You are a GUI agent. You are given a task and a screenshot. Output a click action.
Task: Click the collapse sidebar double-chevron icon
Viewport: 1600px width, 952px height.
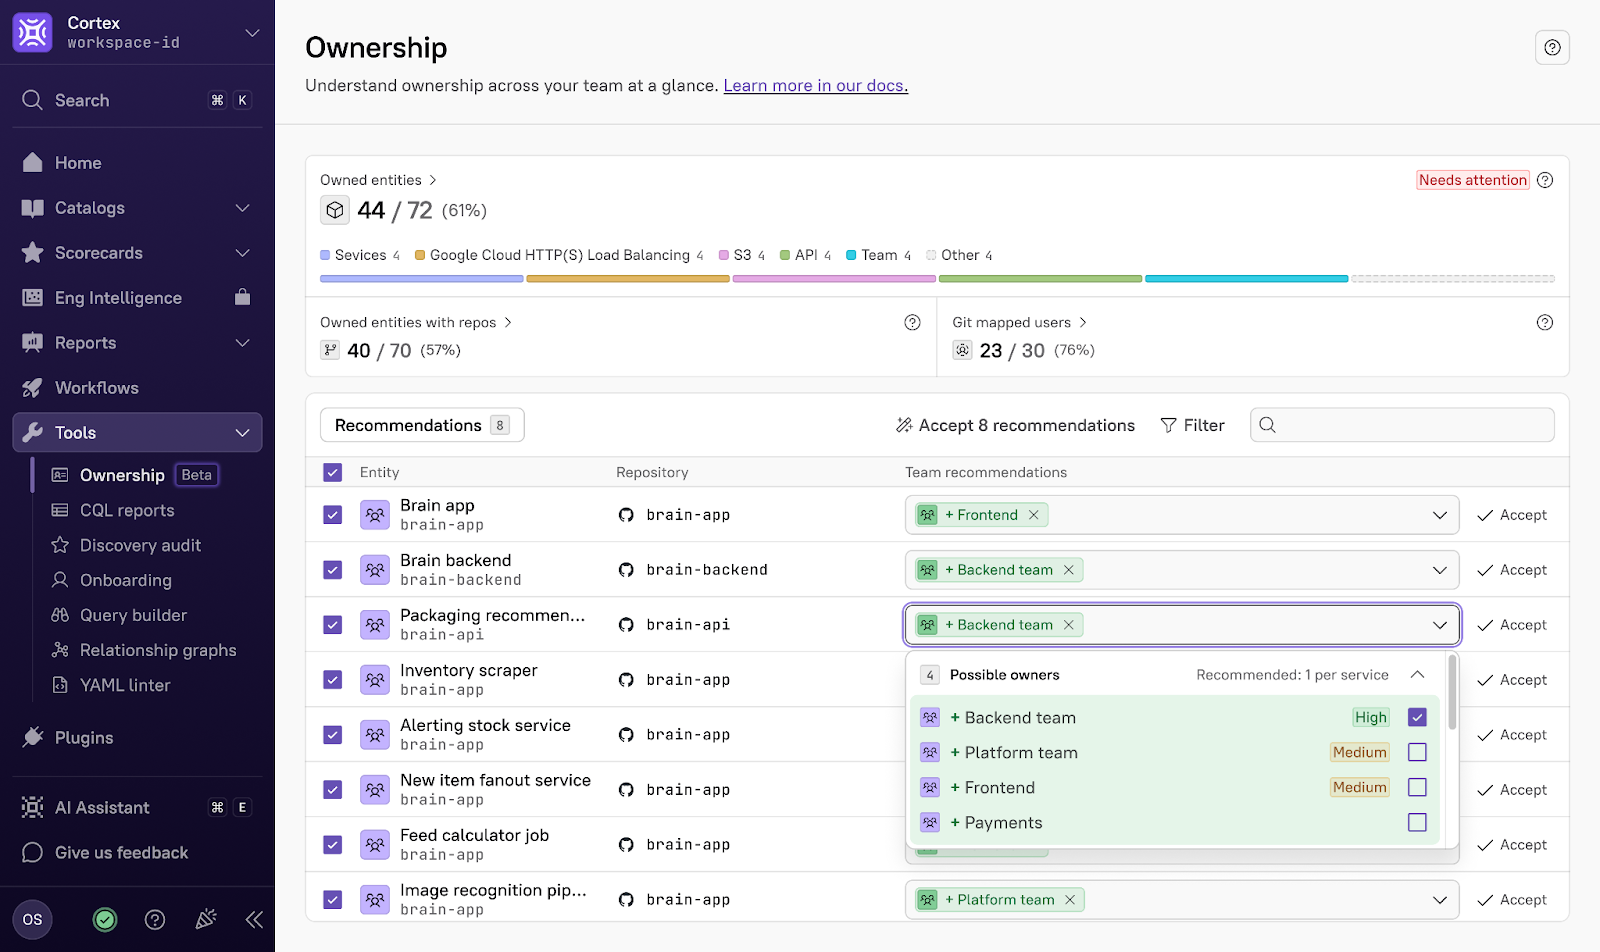tap(254, 920)
